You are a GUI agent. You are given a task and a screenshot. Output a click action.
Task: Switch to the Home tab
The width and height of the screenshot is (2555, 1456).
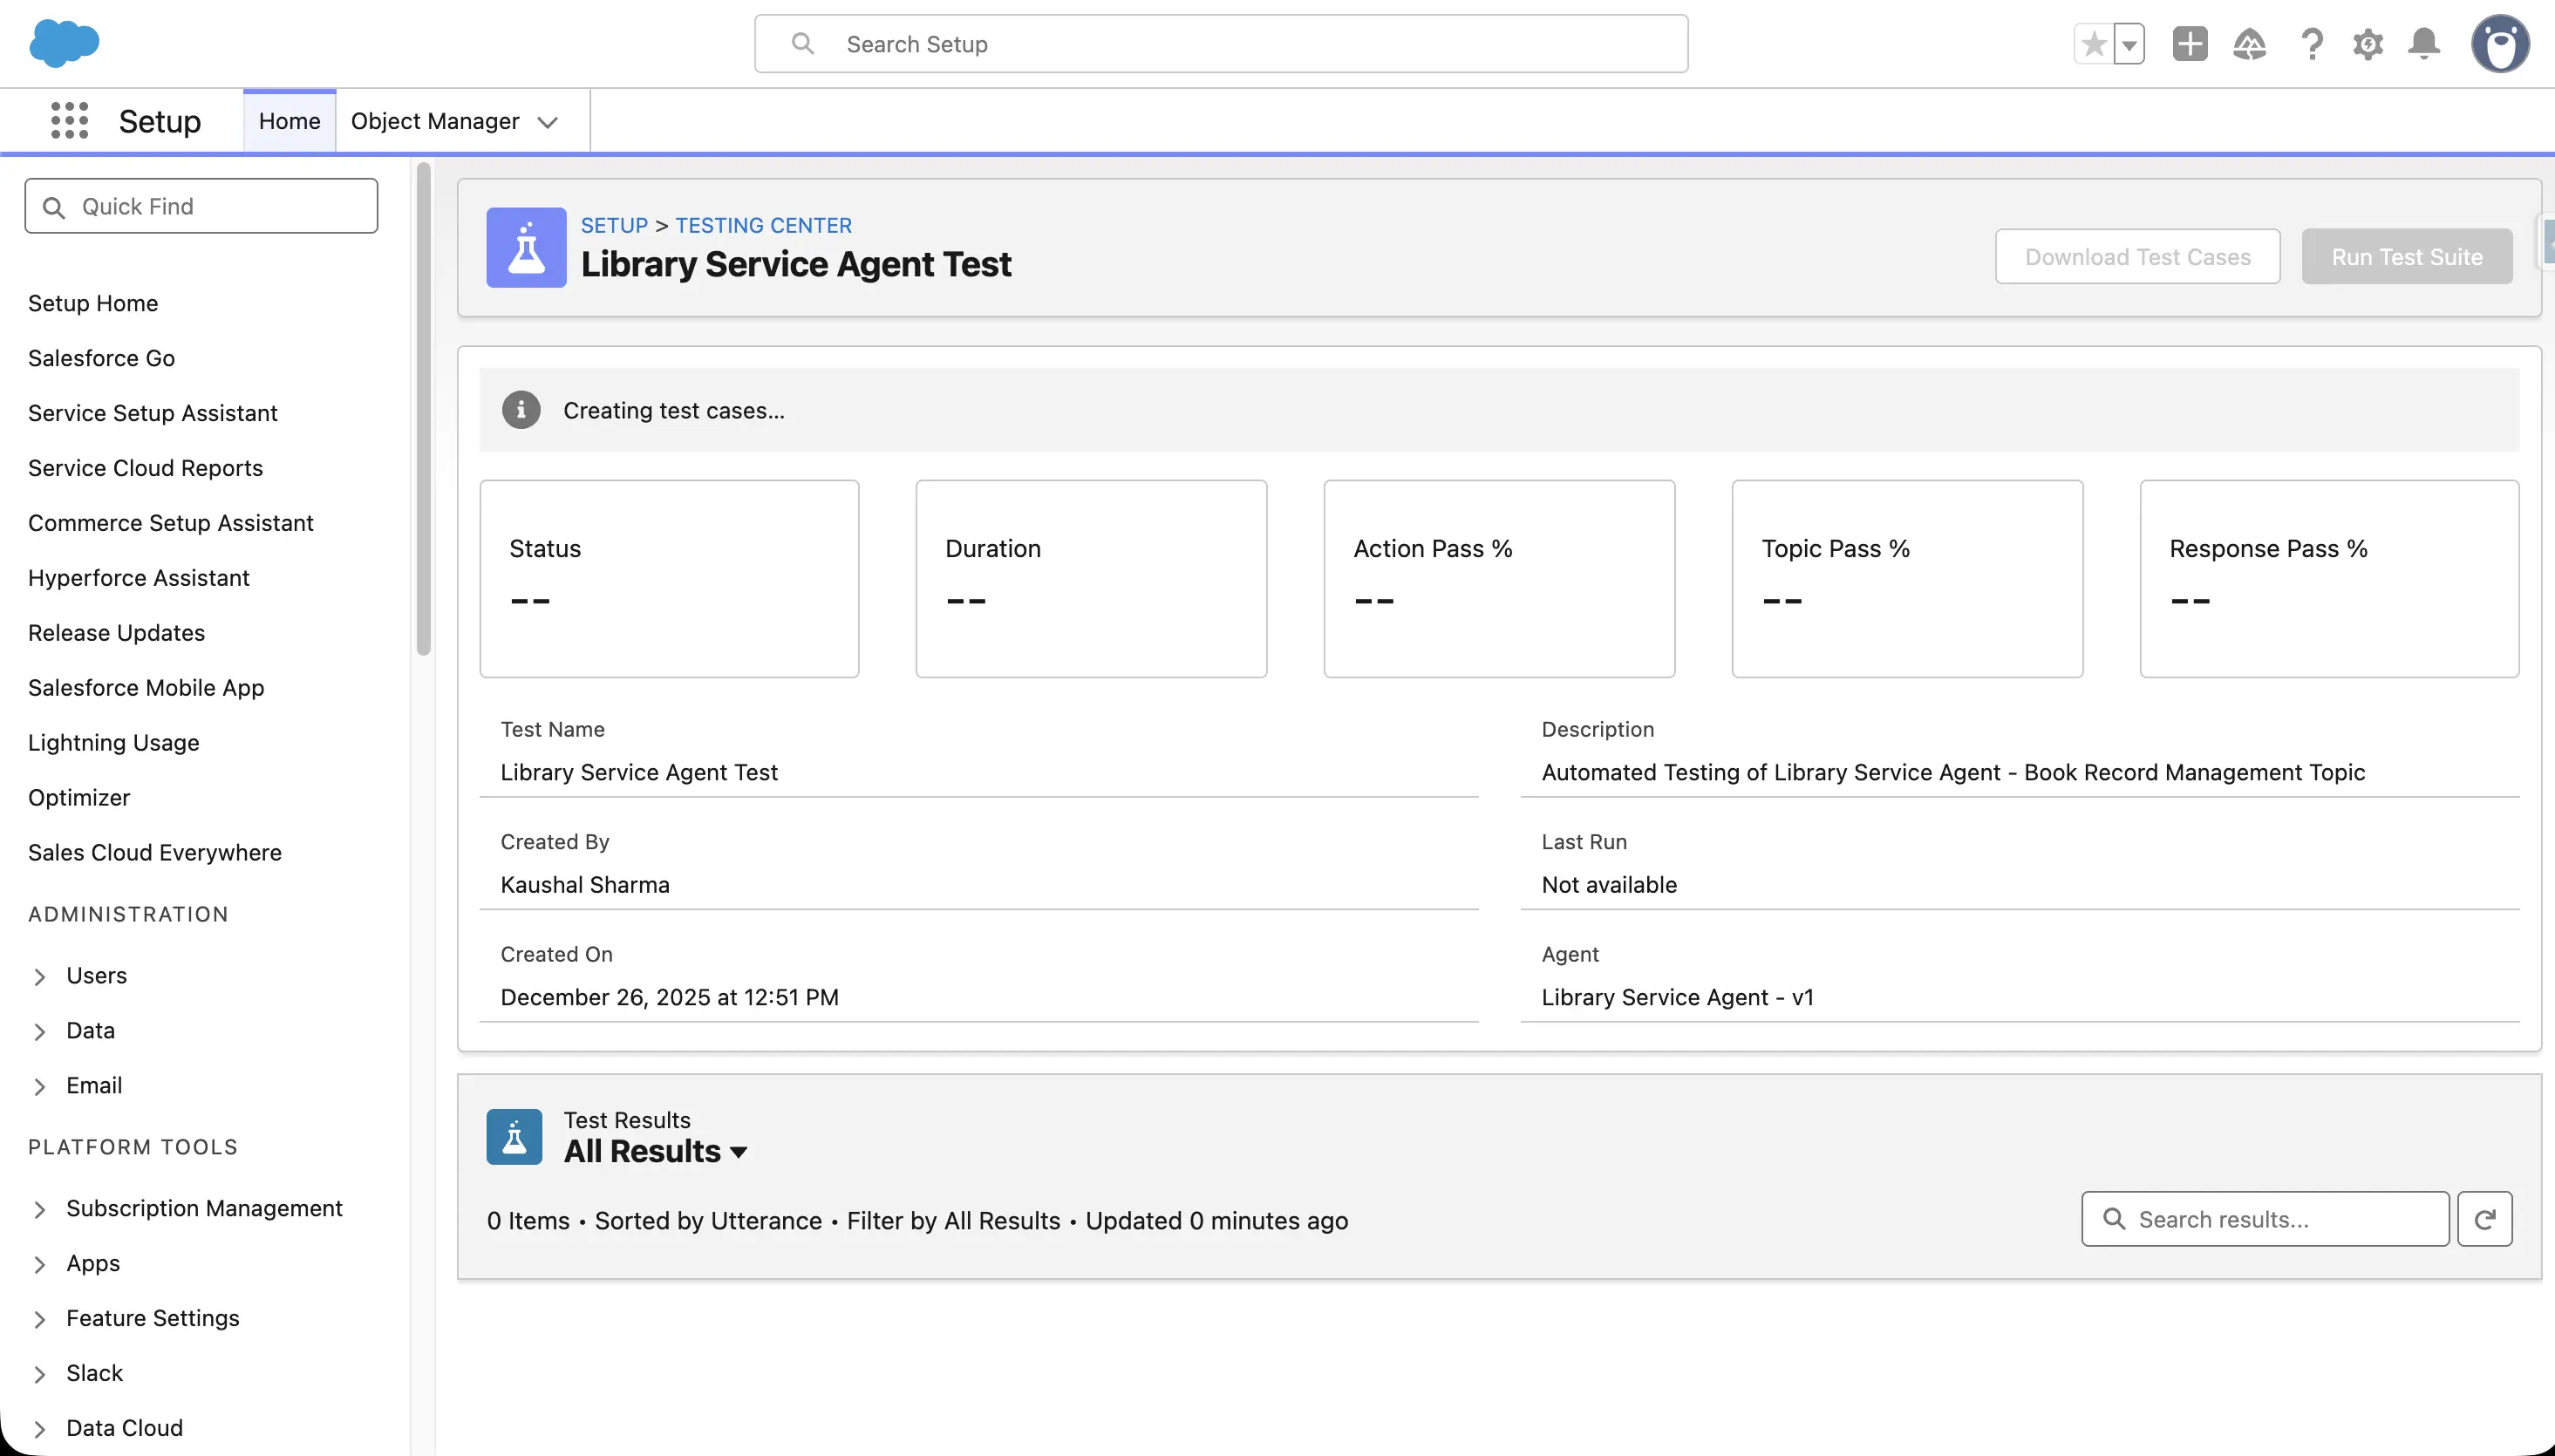[x=289, y=121]
